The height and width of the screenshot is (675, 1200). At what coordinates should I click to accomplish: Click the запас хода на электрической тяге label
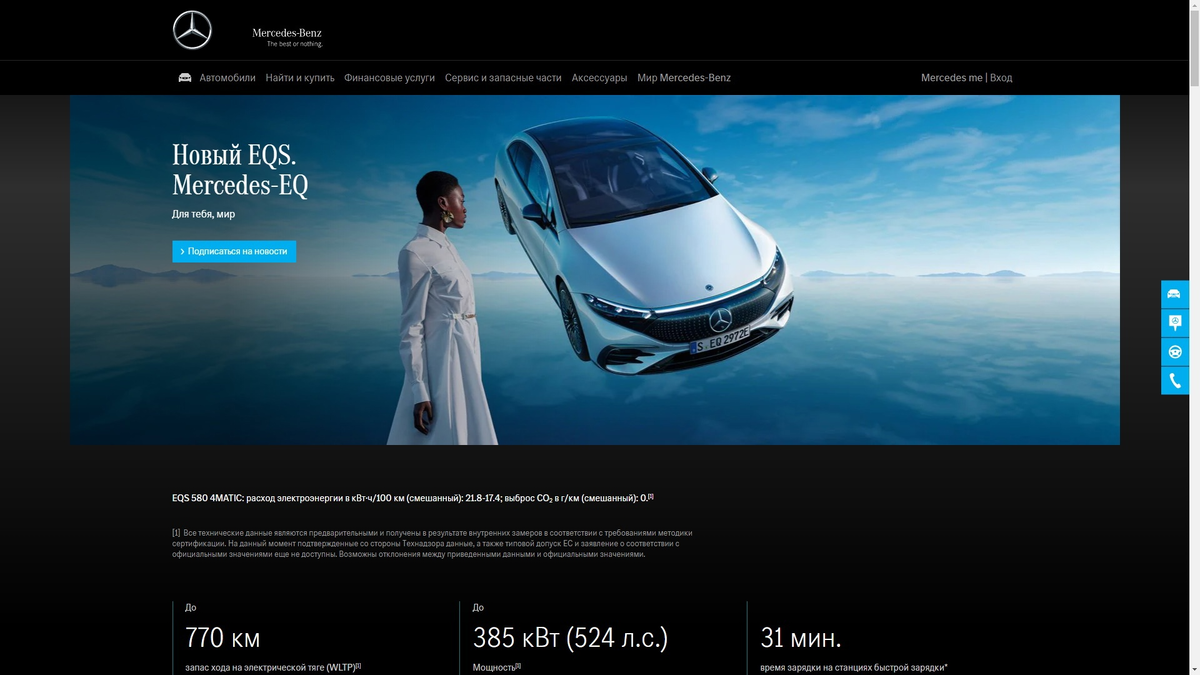(273, 667)
